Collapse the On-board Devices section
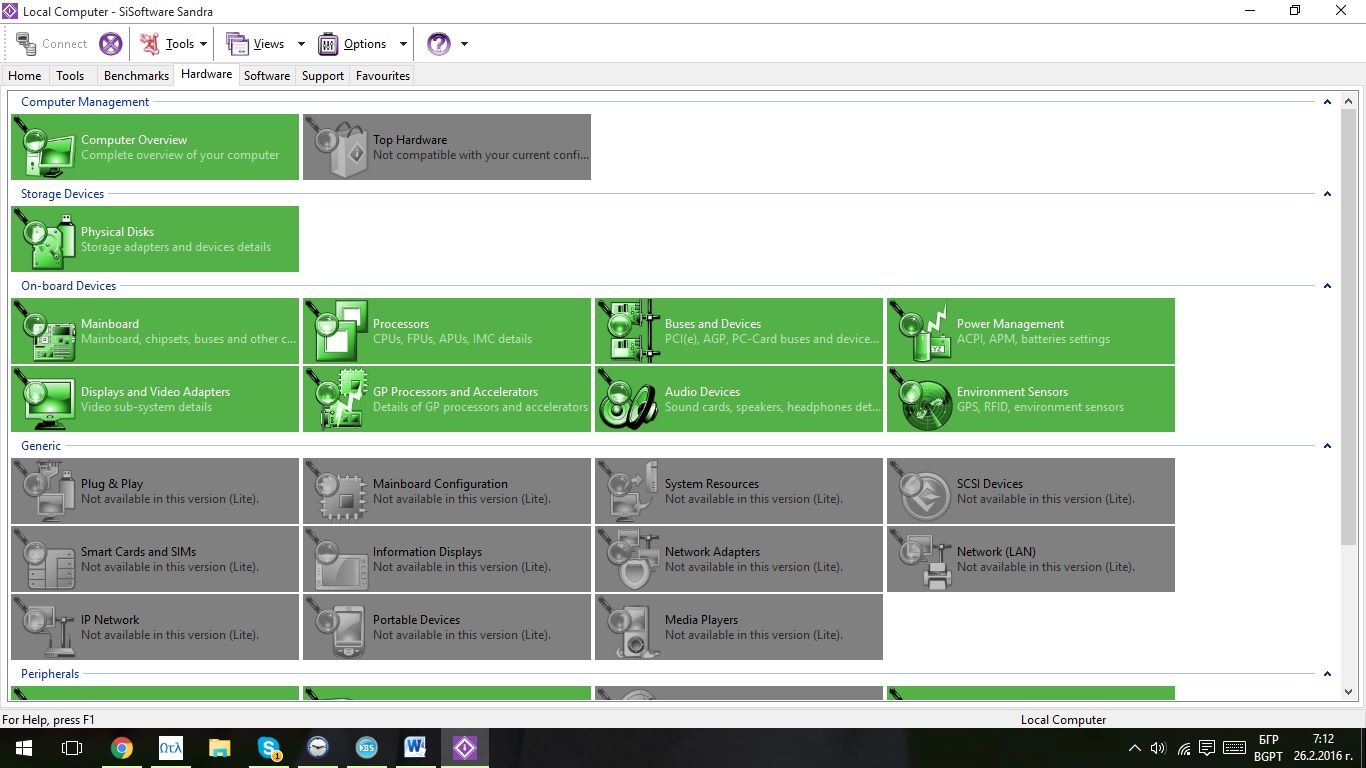Viewport: 1366px width, 768px height. click(x=1327, y=286)
